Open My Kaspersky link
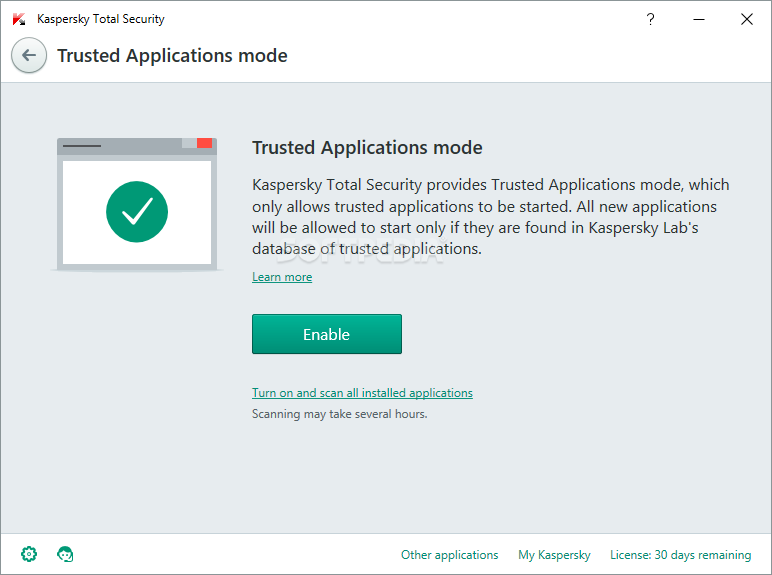 pyautogui.click(x=554, y=555)
